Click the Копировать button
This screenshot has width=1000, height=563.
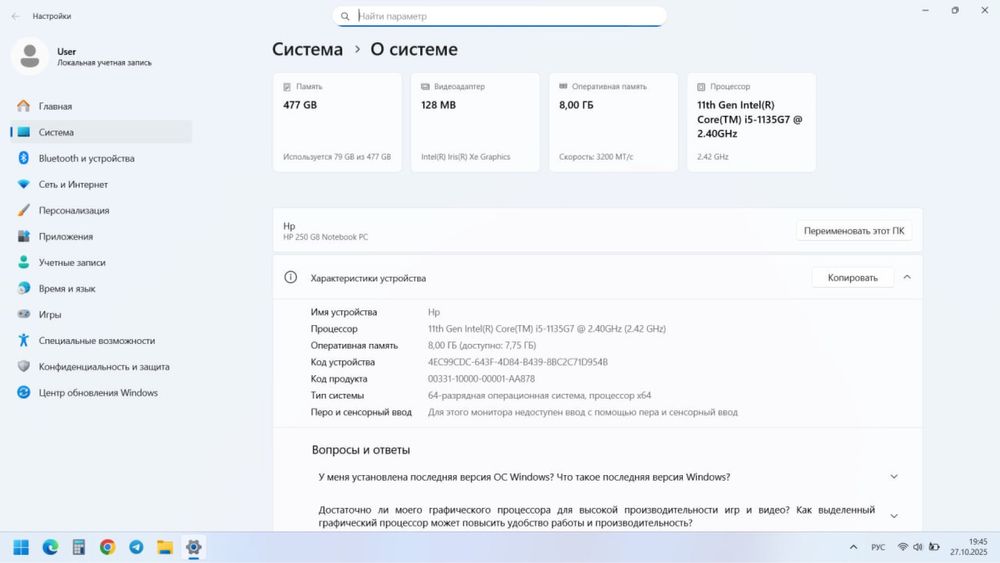pyautogui.click(x=853, y=277)
